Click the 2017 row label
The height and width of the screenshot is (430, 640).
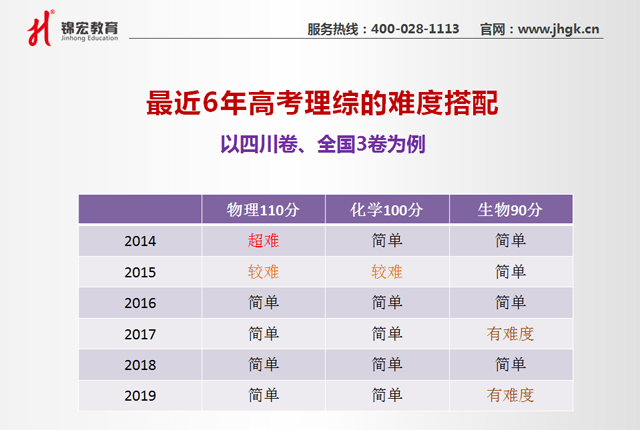pos(141,334)
